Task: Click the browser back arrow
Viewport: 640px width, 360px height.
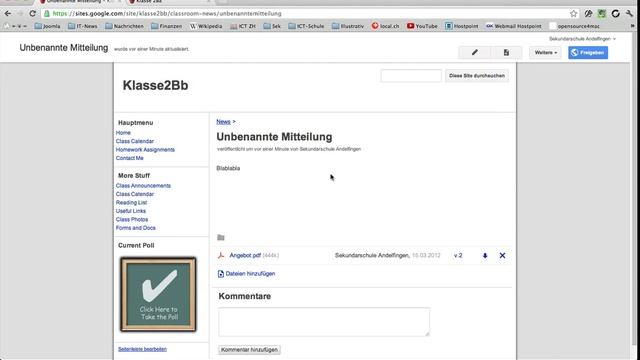Action: (x=7, y=13)
